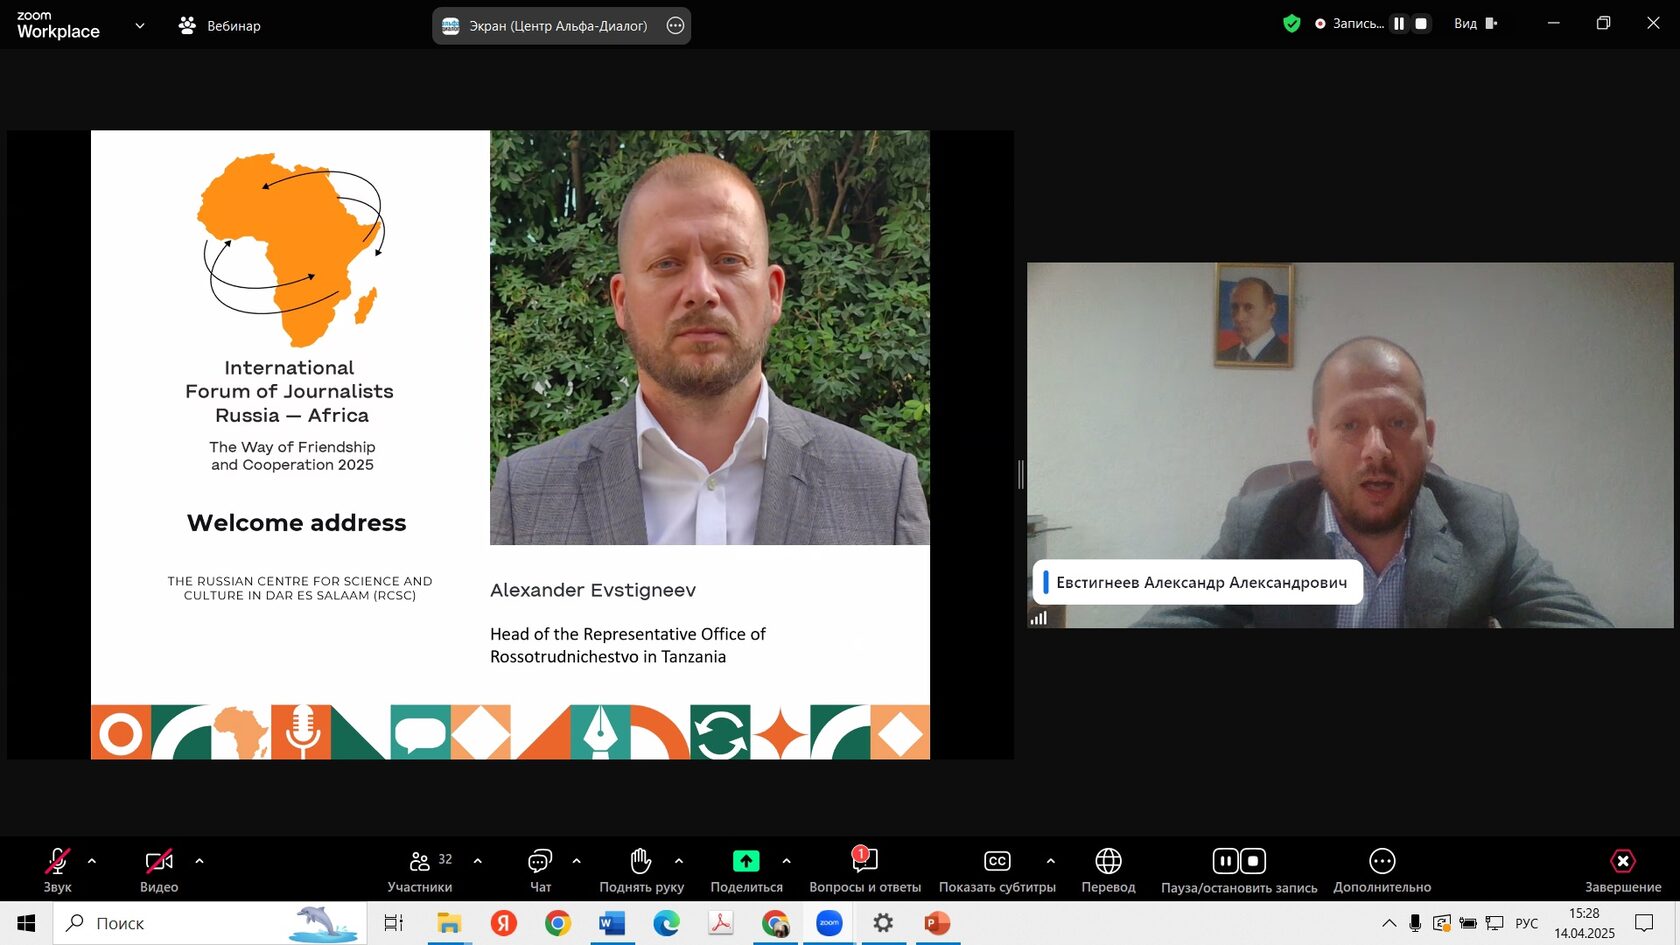Click the Запись... recording indicator
Screen dimensions: 1680x945
pyautogui.click(x=1349, y=24)
